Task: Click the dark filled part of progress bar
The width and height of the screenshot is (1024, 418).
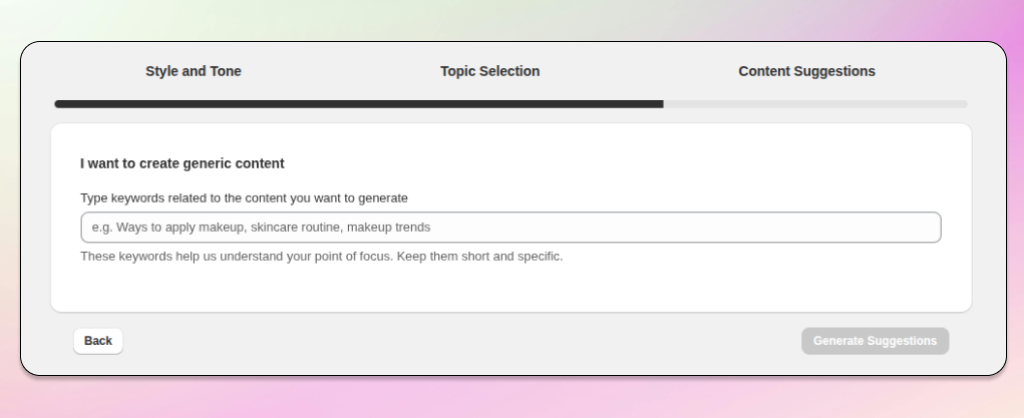Action: [x=358, y=103]
